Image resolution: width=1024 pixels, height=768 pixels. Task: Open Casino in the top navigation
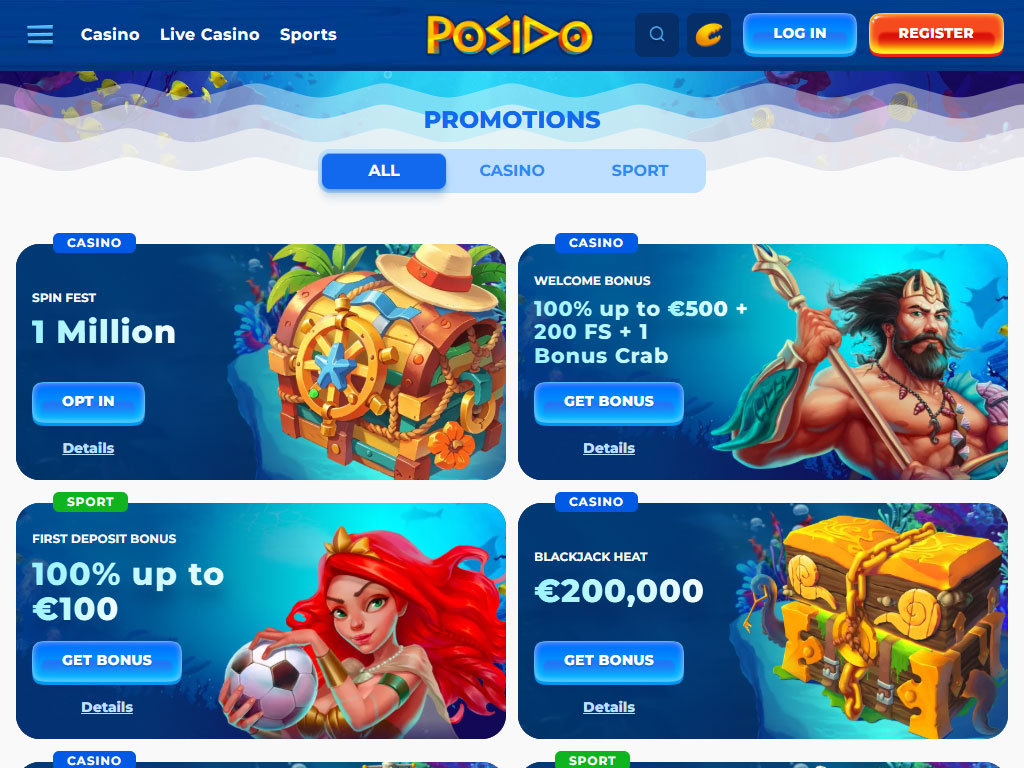110,34
